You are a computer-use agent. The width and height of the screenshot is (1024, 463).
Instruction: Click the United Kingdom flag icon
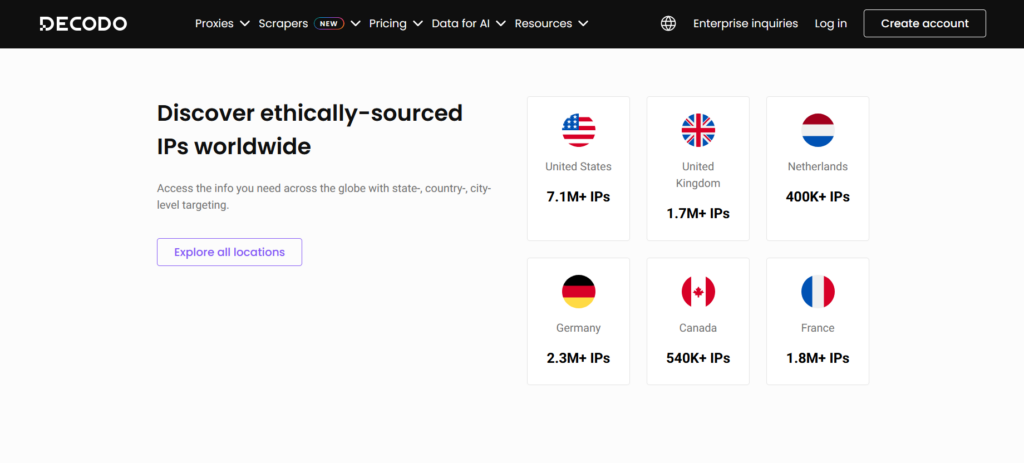[698, 130]
